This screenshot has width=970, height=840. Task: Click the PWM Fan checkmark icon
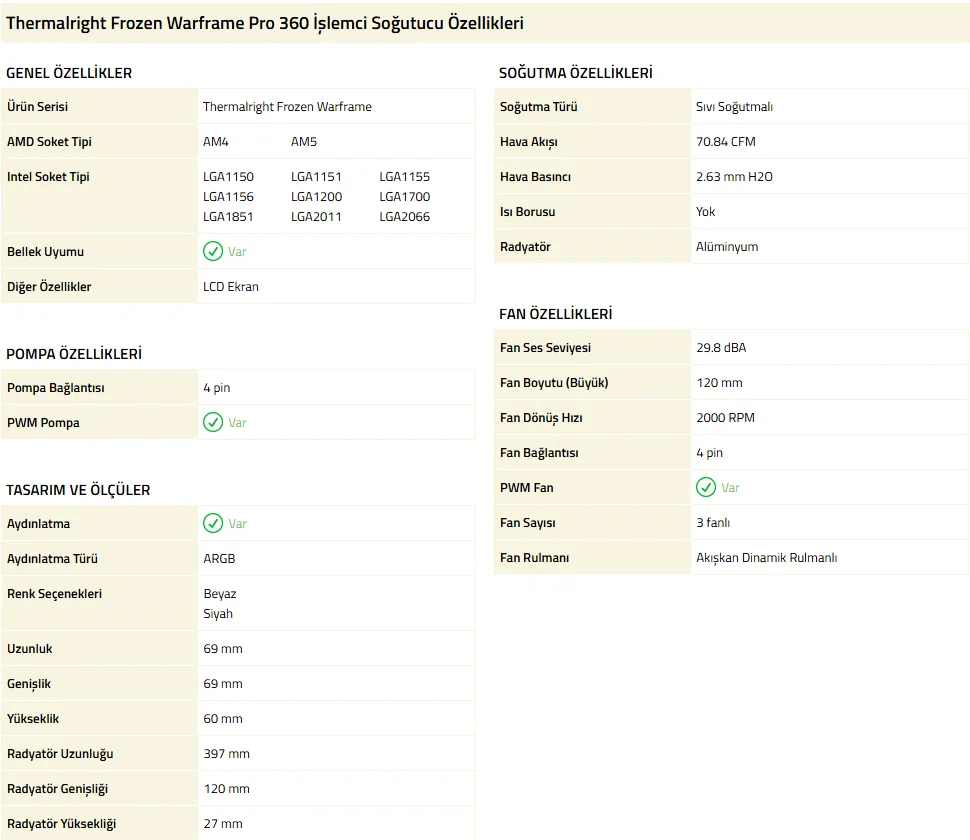pos(706,488)
